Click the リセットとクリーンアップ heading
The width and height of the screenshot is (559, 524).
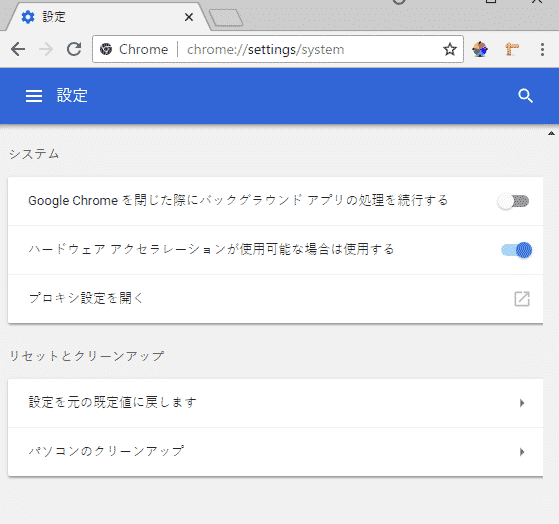click(x=87, y=356)
